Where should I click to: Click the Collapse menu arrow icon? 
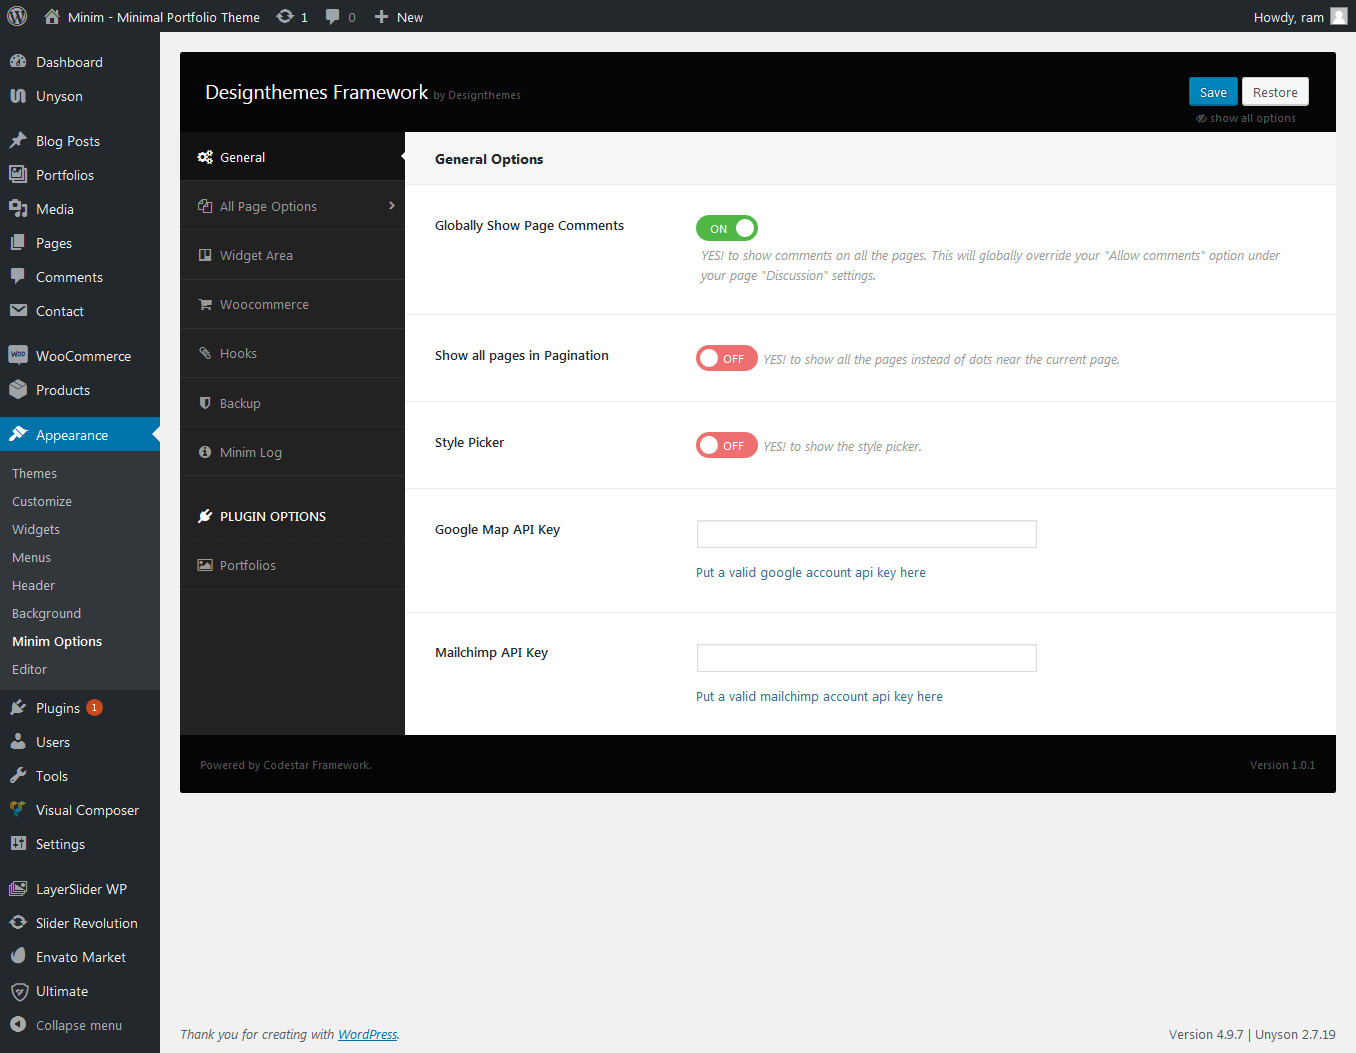pos(18,1024)
